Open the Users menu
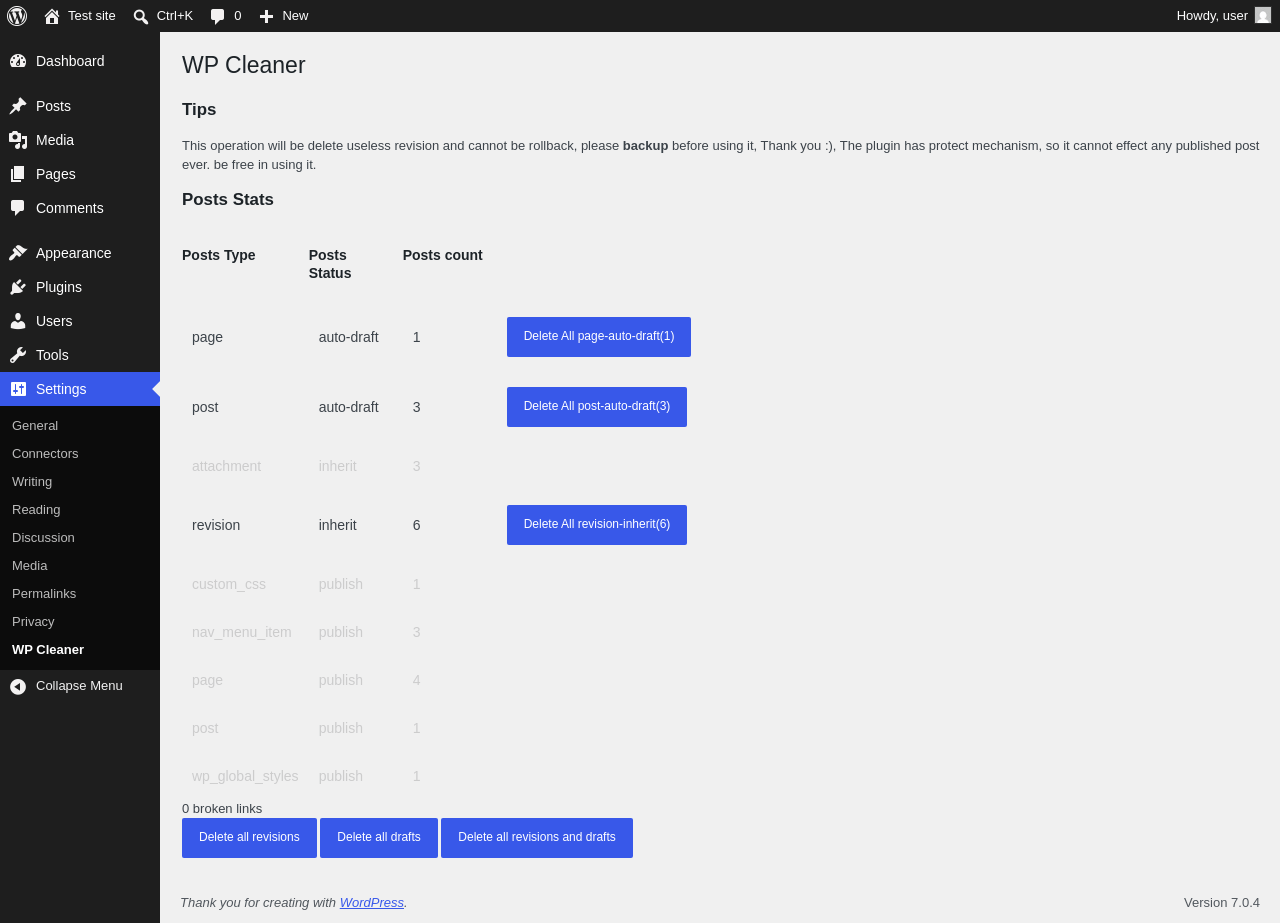Screen dimensions: 1280x923 (80, 321)
